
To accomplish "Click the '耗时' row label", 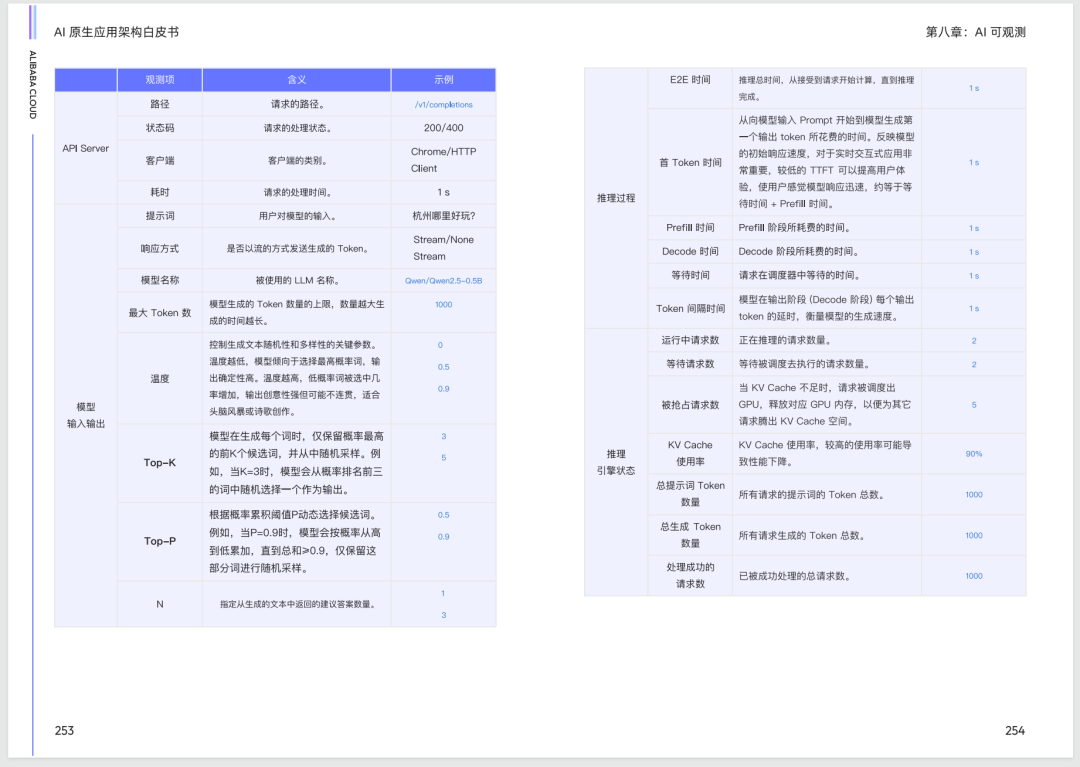I will point(160,192).
